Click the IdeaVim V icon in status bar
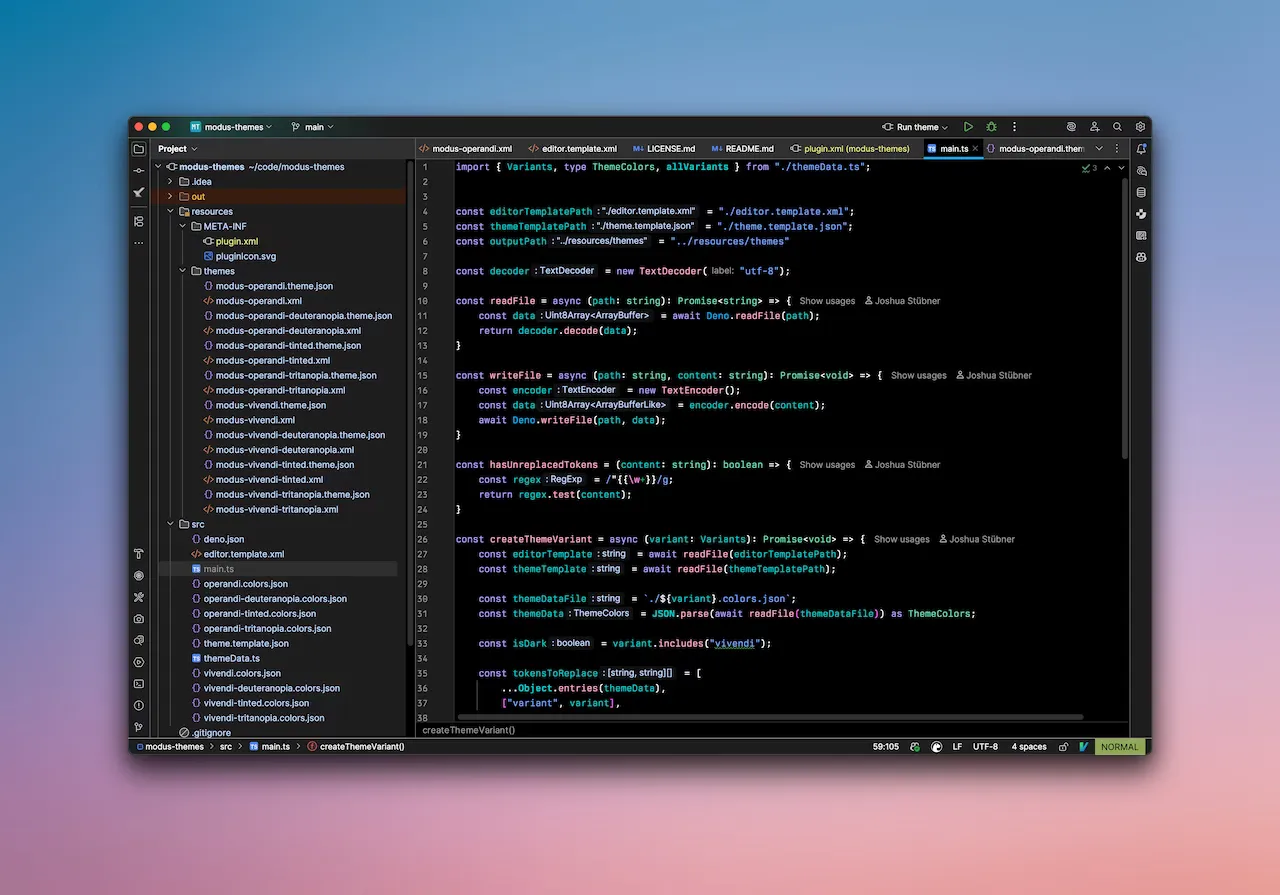The width and height of the screenshot is (1280, 895). (x=1083, y=746)
